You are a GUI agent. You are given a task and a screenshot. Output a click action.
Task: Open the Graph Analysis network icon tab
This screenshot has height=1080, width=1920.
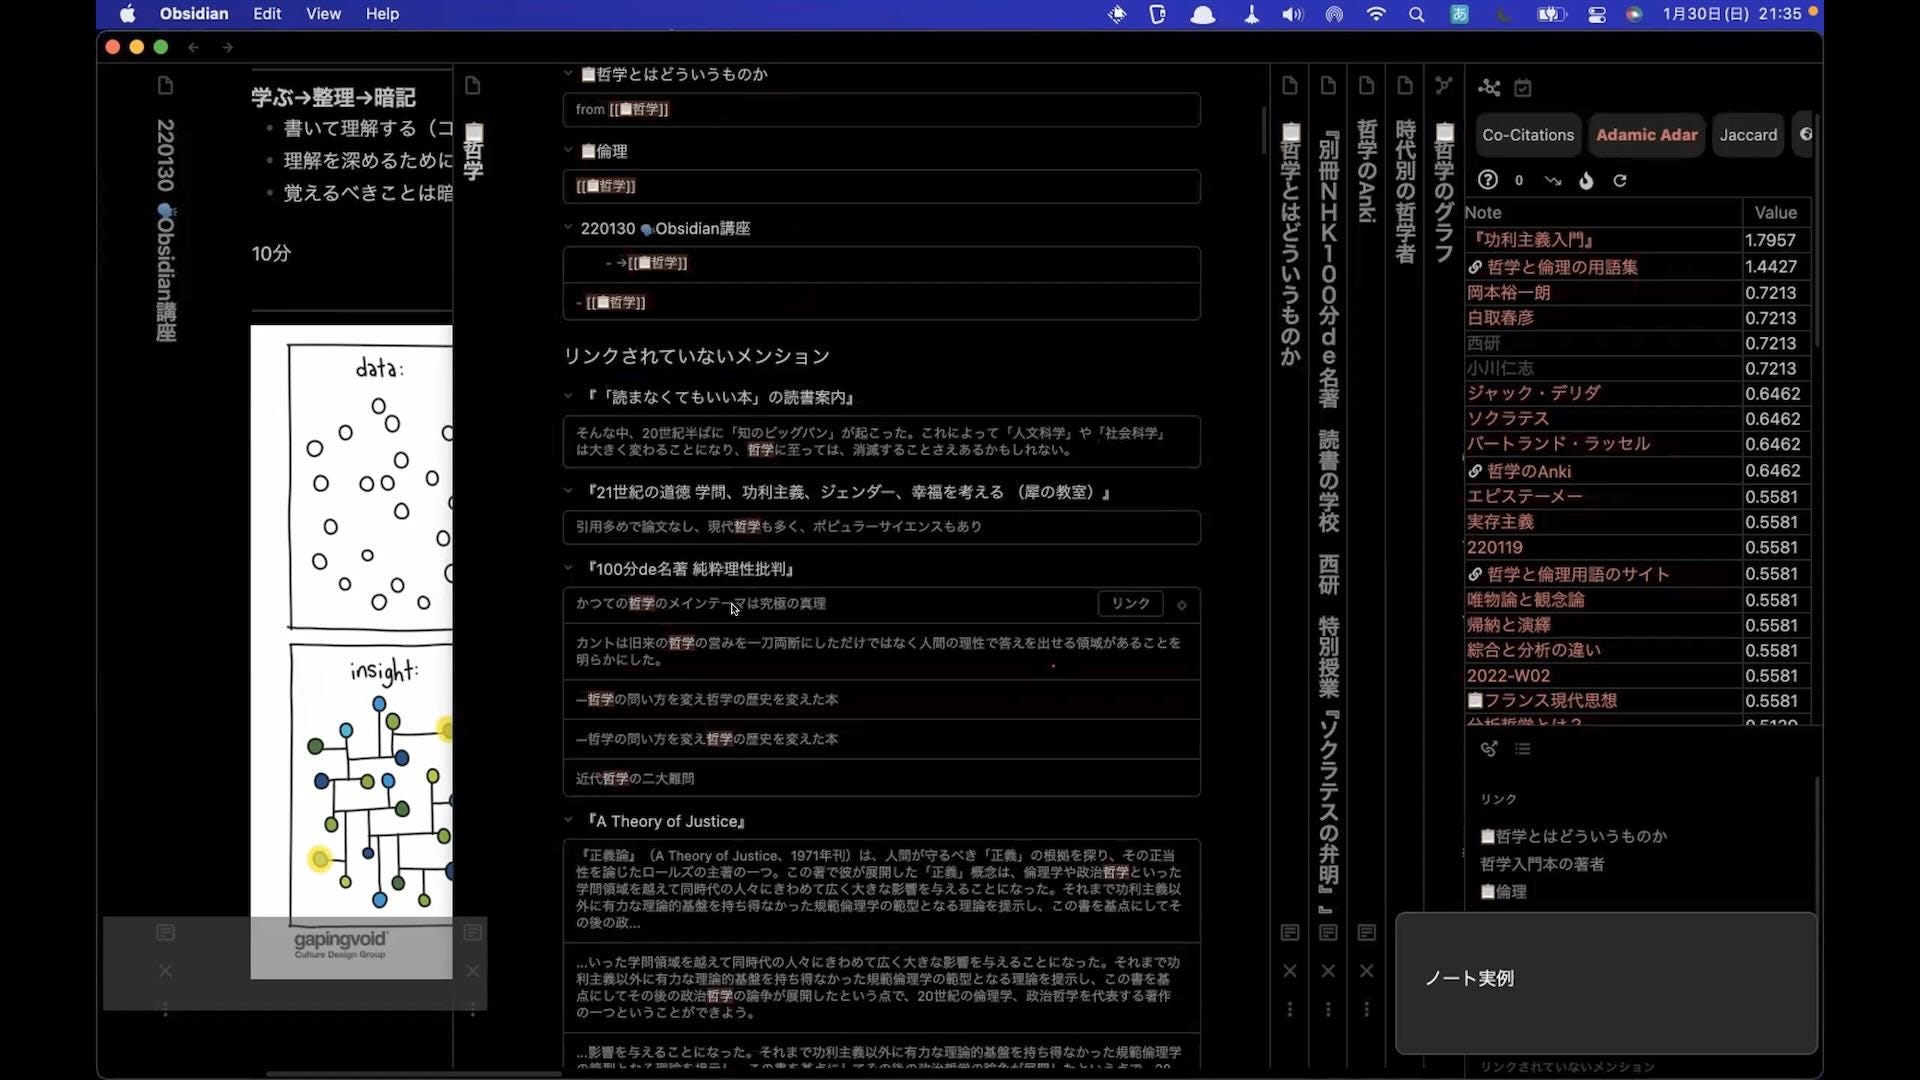click(1489, 88)
